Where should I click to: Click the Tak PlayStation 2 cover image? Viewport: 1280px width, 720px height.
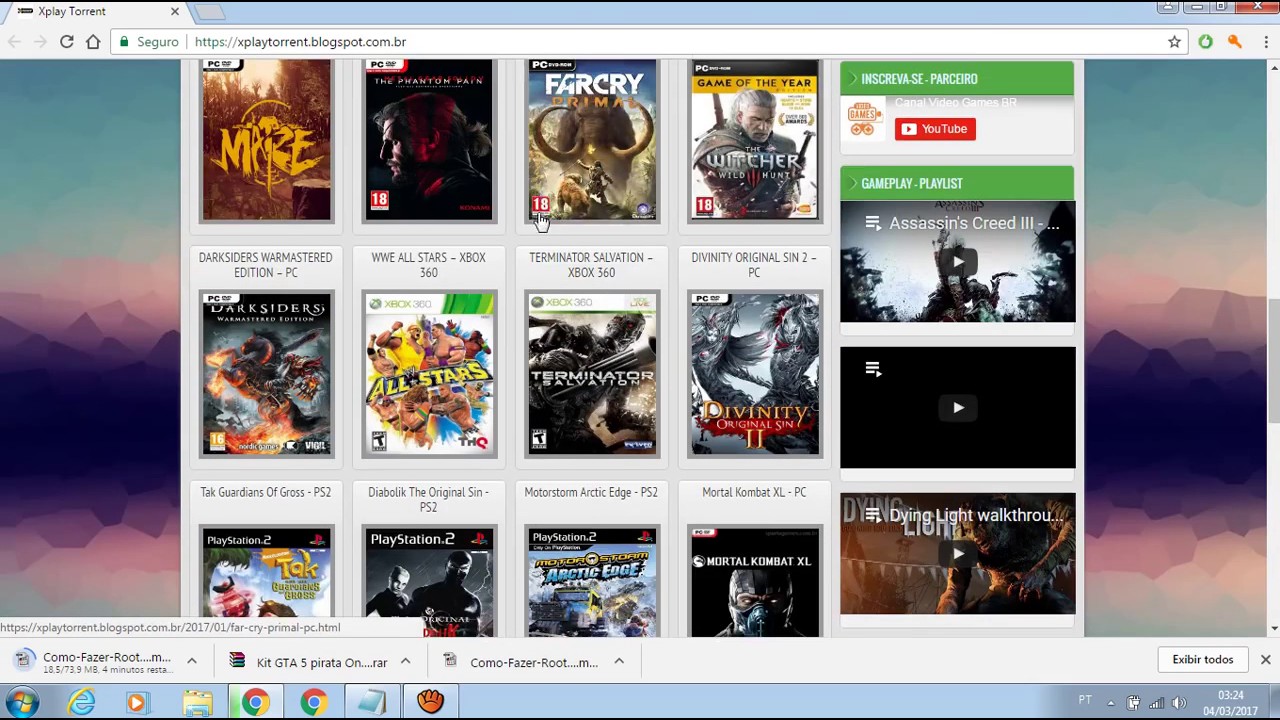(x=266, y=581)
